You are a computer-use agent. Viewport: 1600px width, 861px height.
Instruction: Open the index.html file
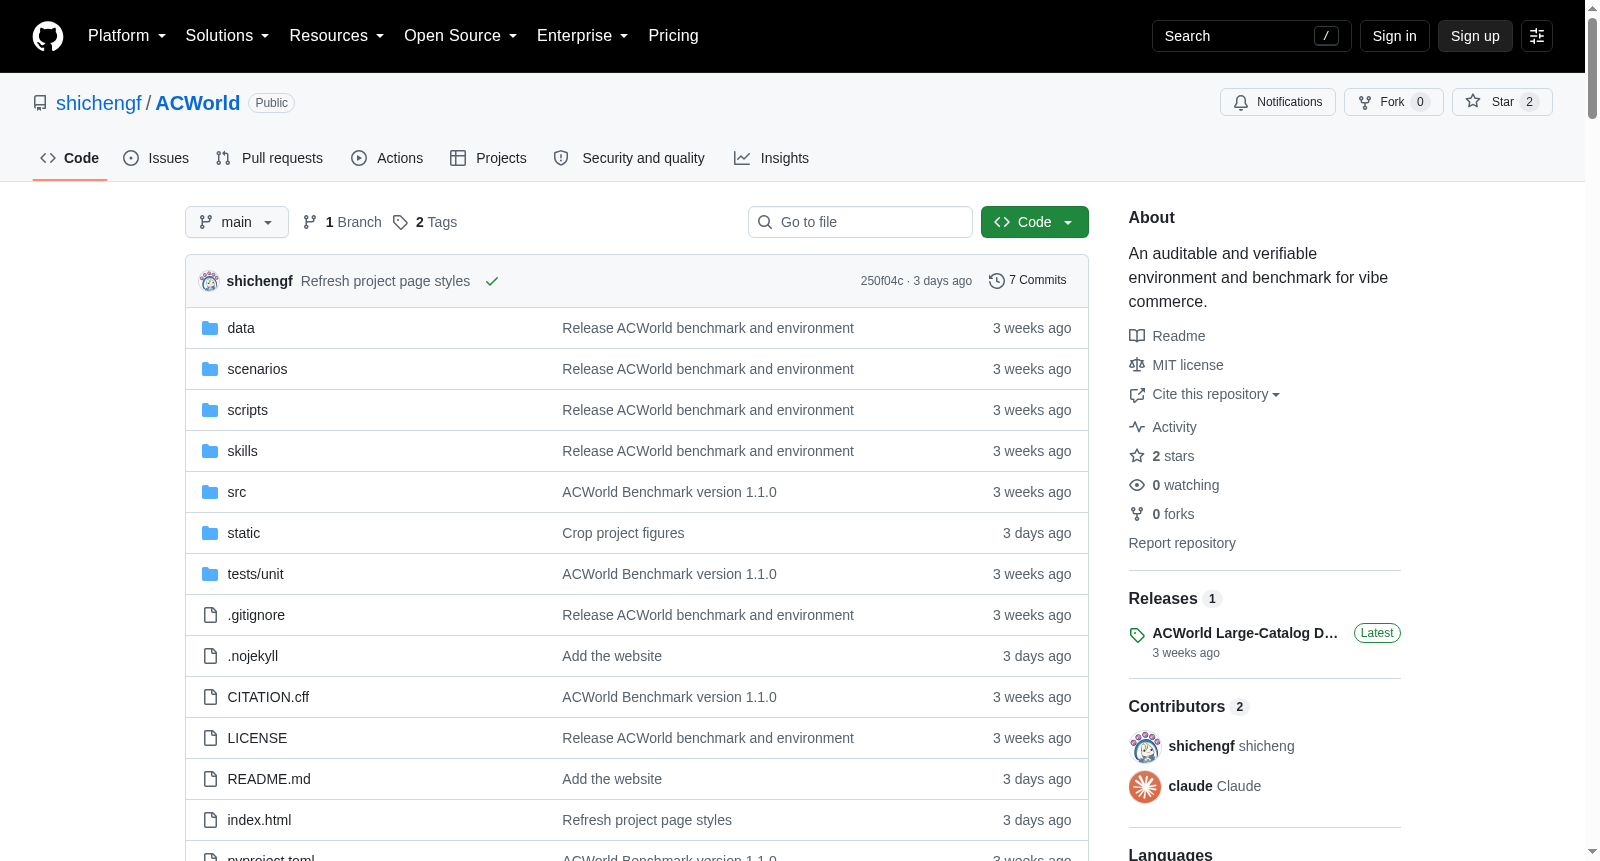(x=259, y=820)
